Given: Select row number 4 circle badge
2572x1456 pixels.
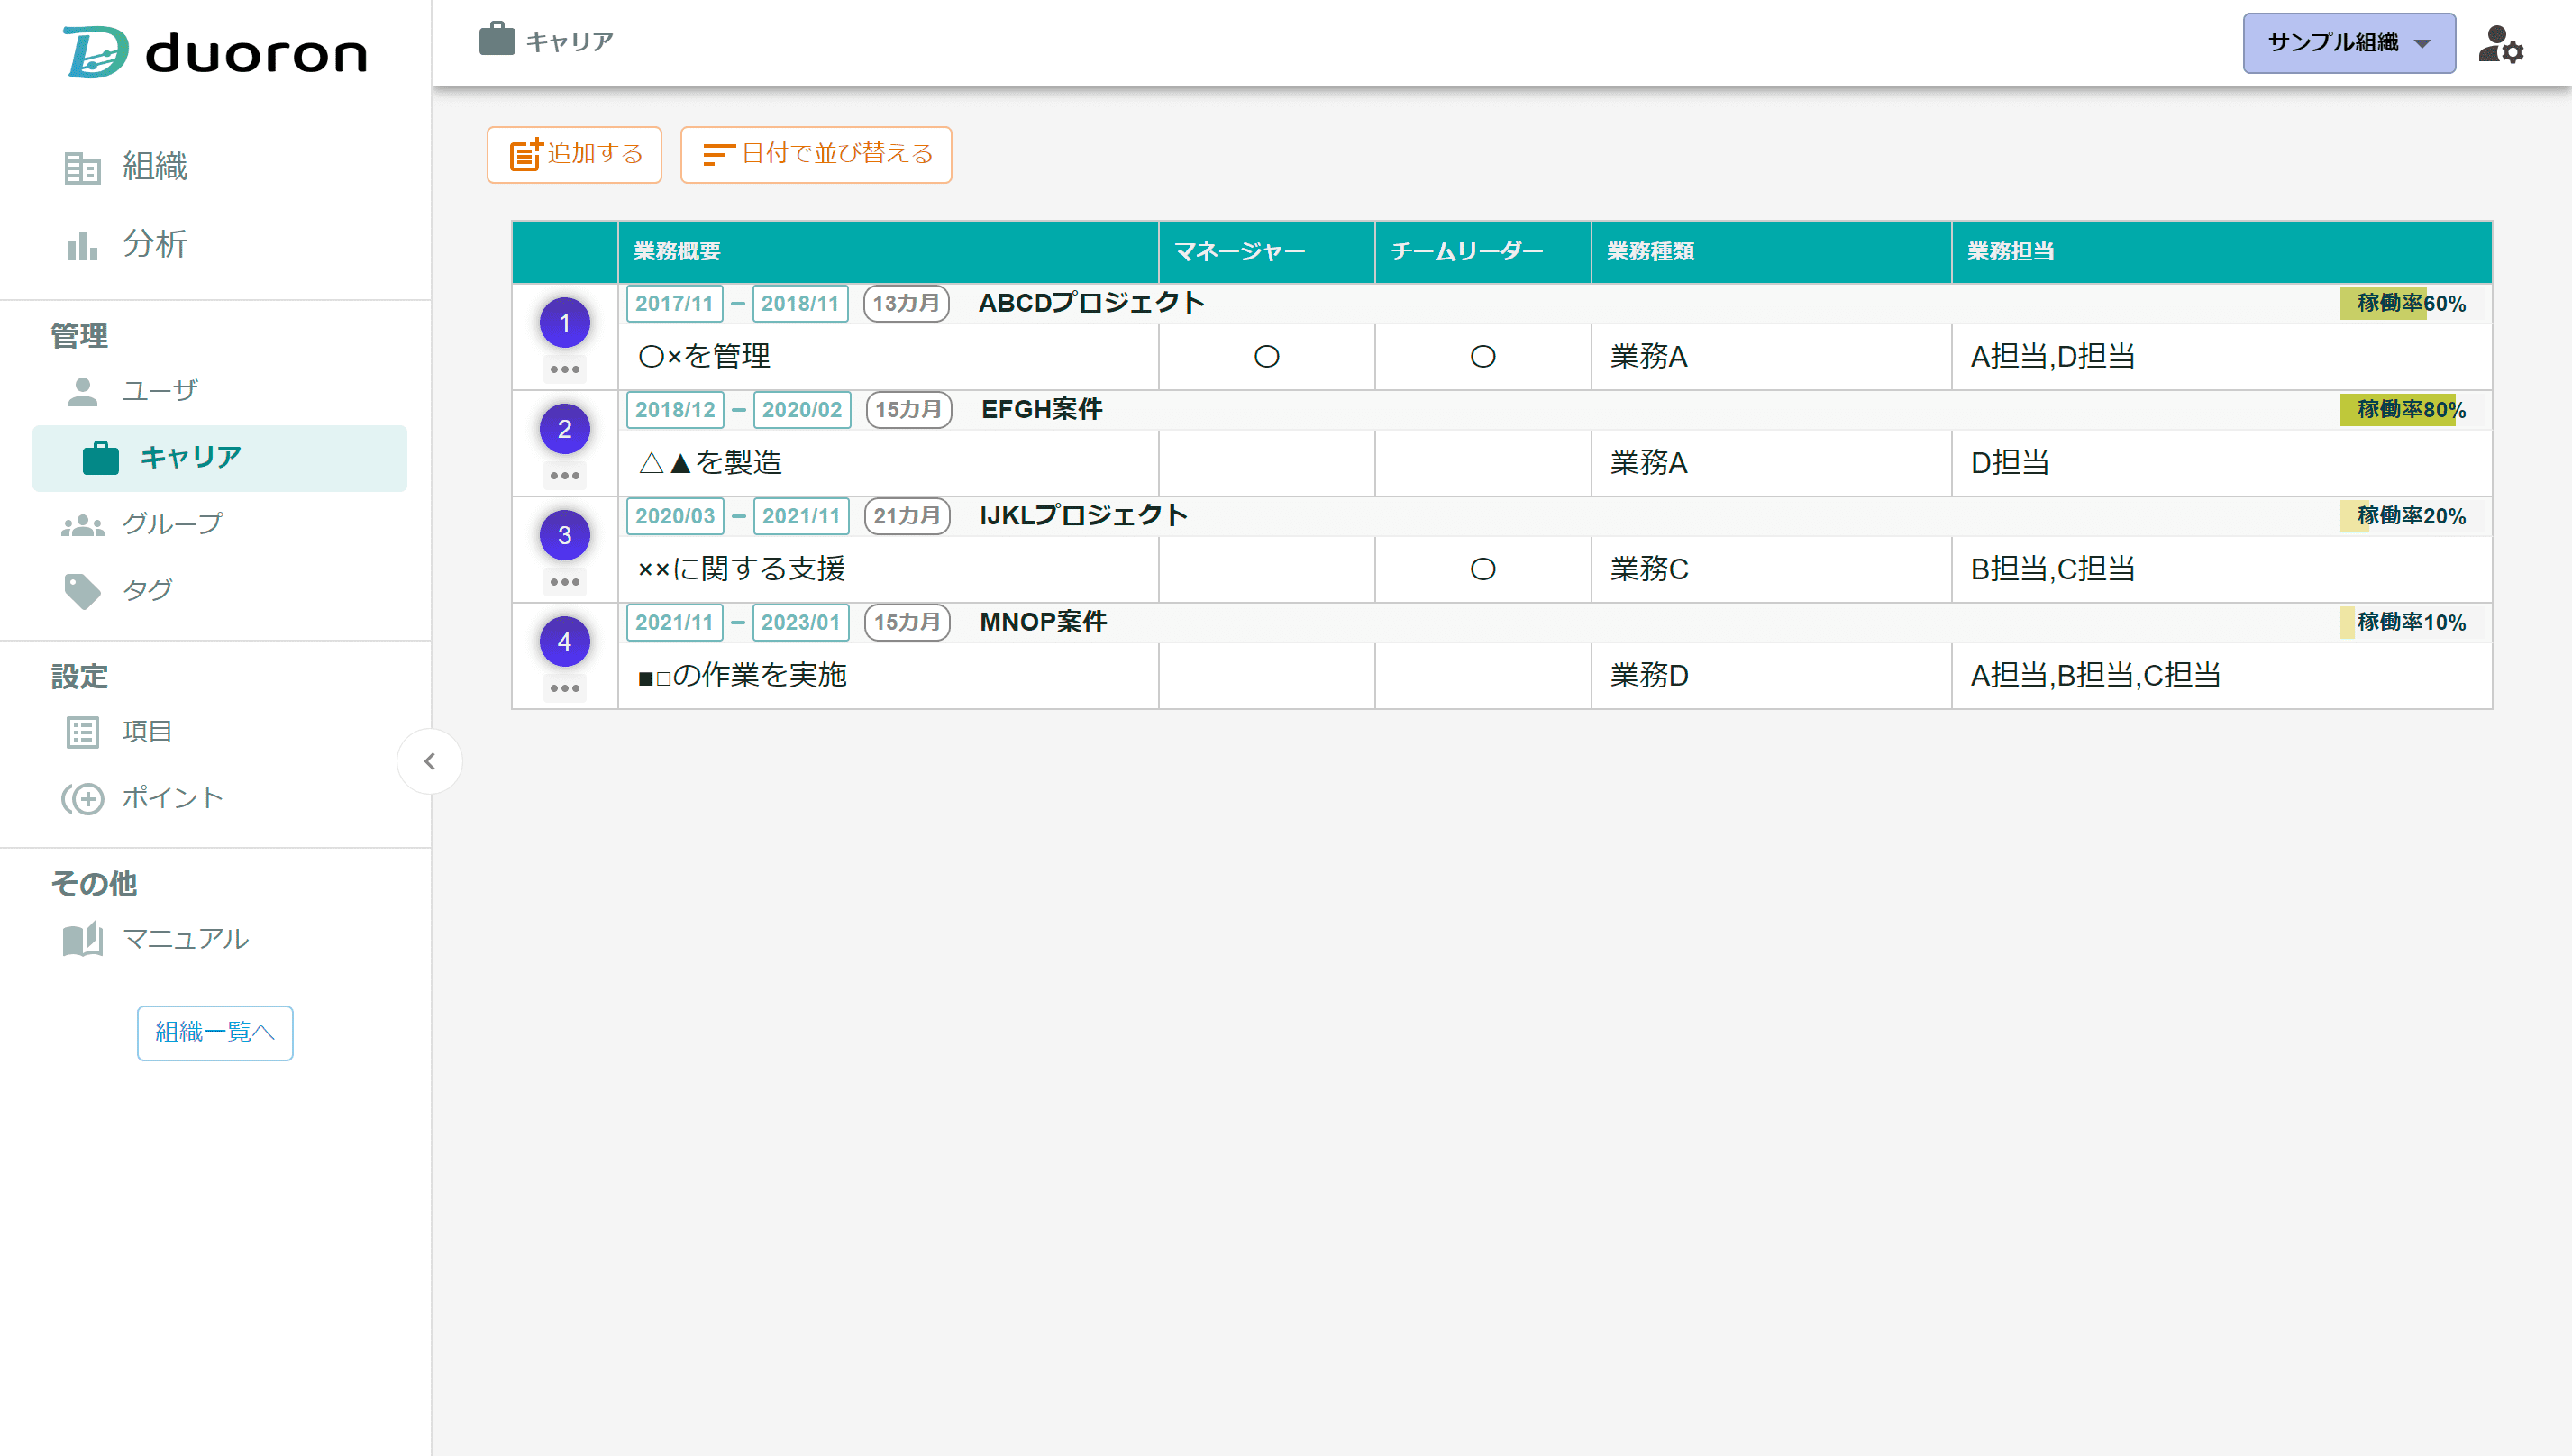Looking at the screenshot, I should tap(565, 641).
